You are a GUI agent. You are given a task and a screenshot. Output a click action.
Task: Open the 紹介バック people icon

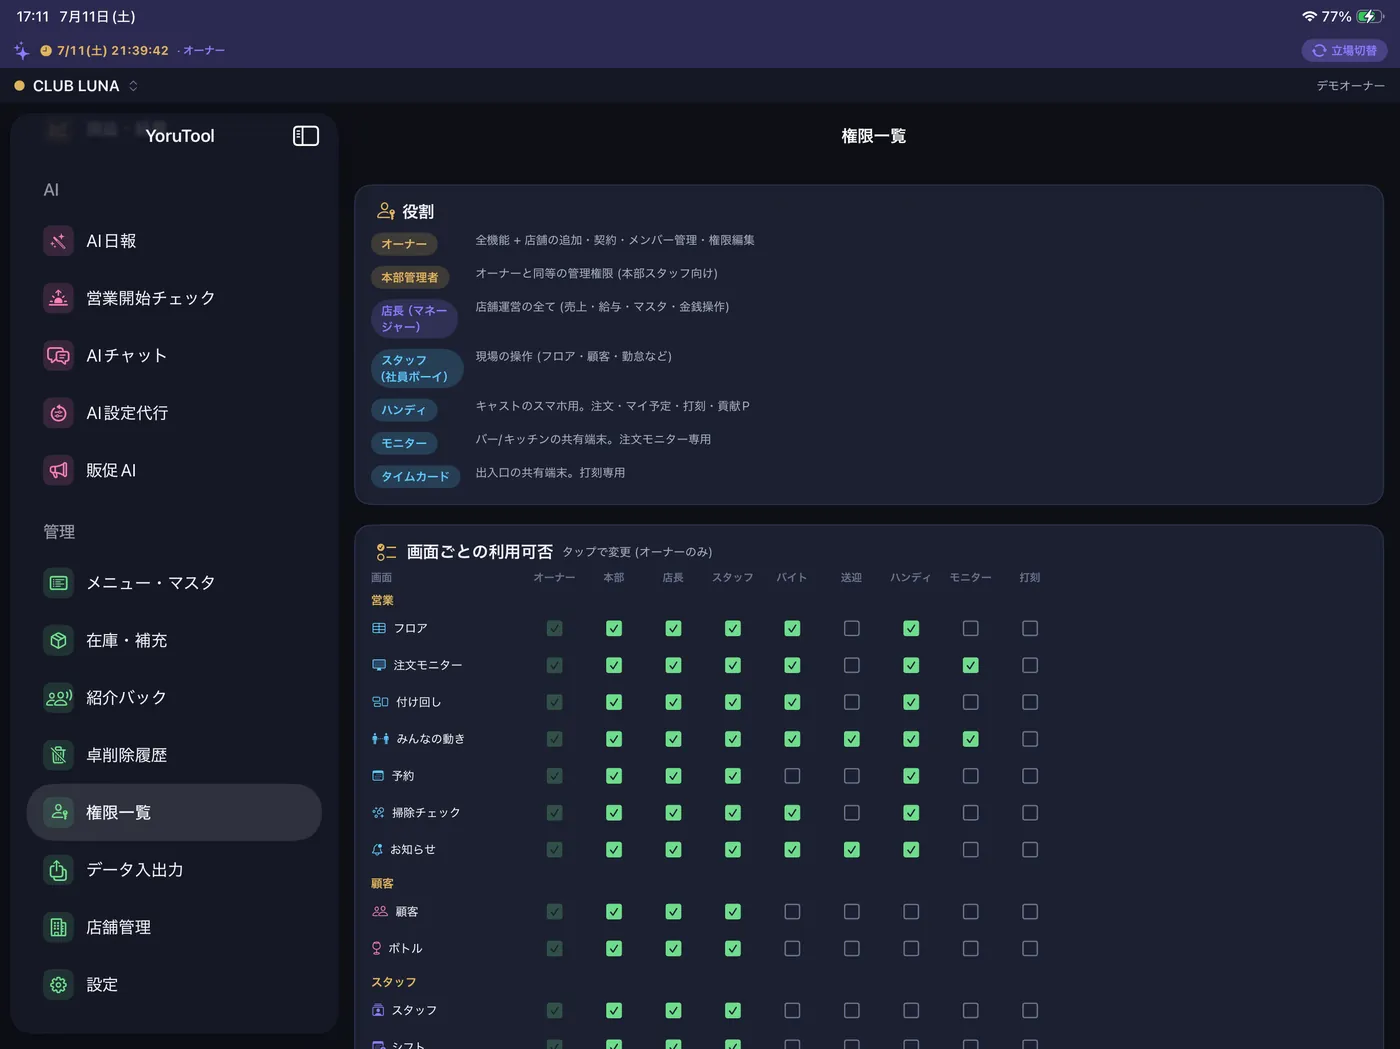(x=59, y=698)
